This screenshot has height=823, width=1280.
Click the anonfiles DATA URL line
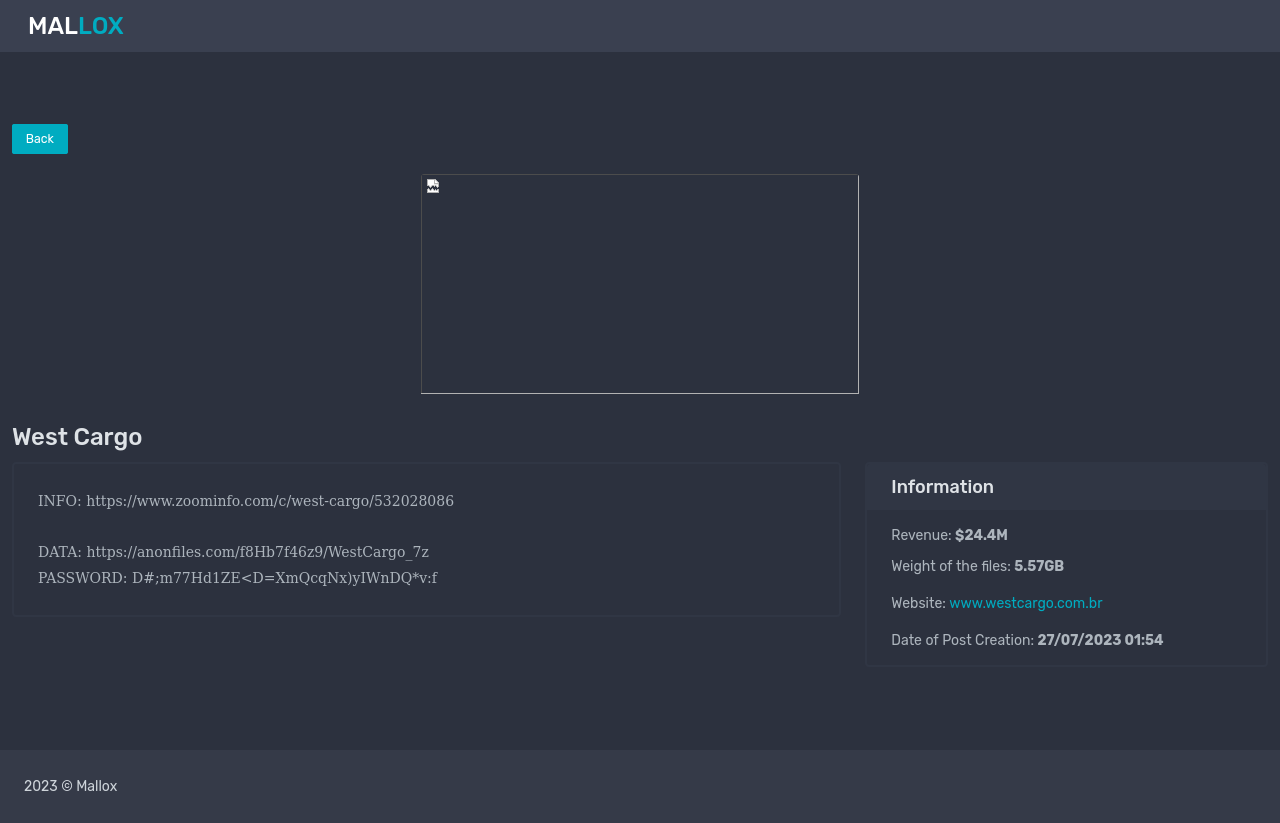tap(233, 552)
